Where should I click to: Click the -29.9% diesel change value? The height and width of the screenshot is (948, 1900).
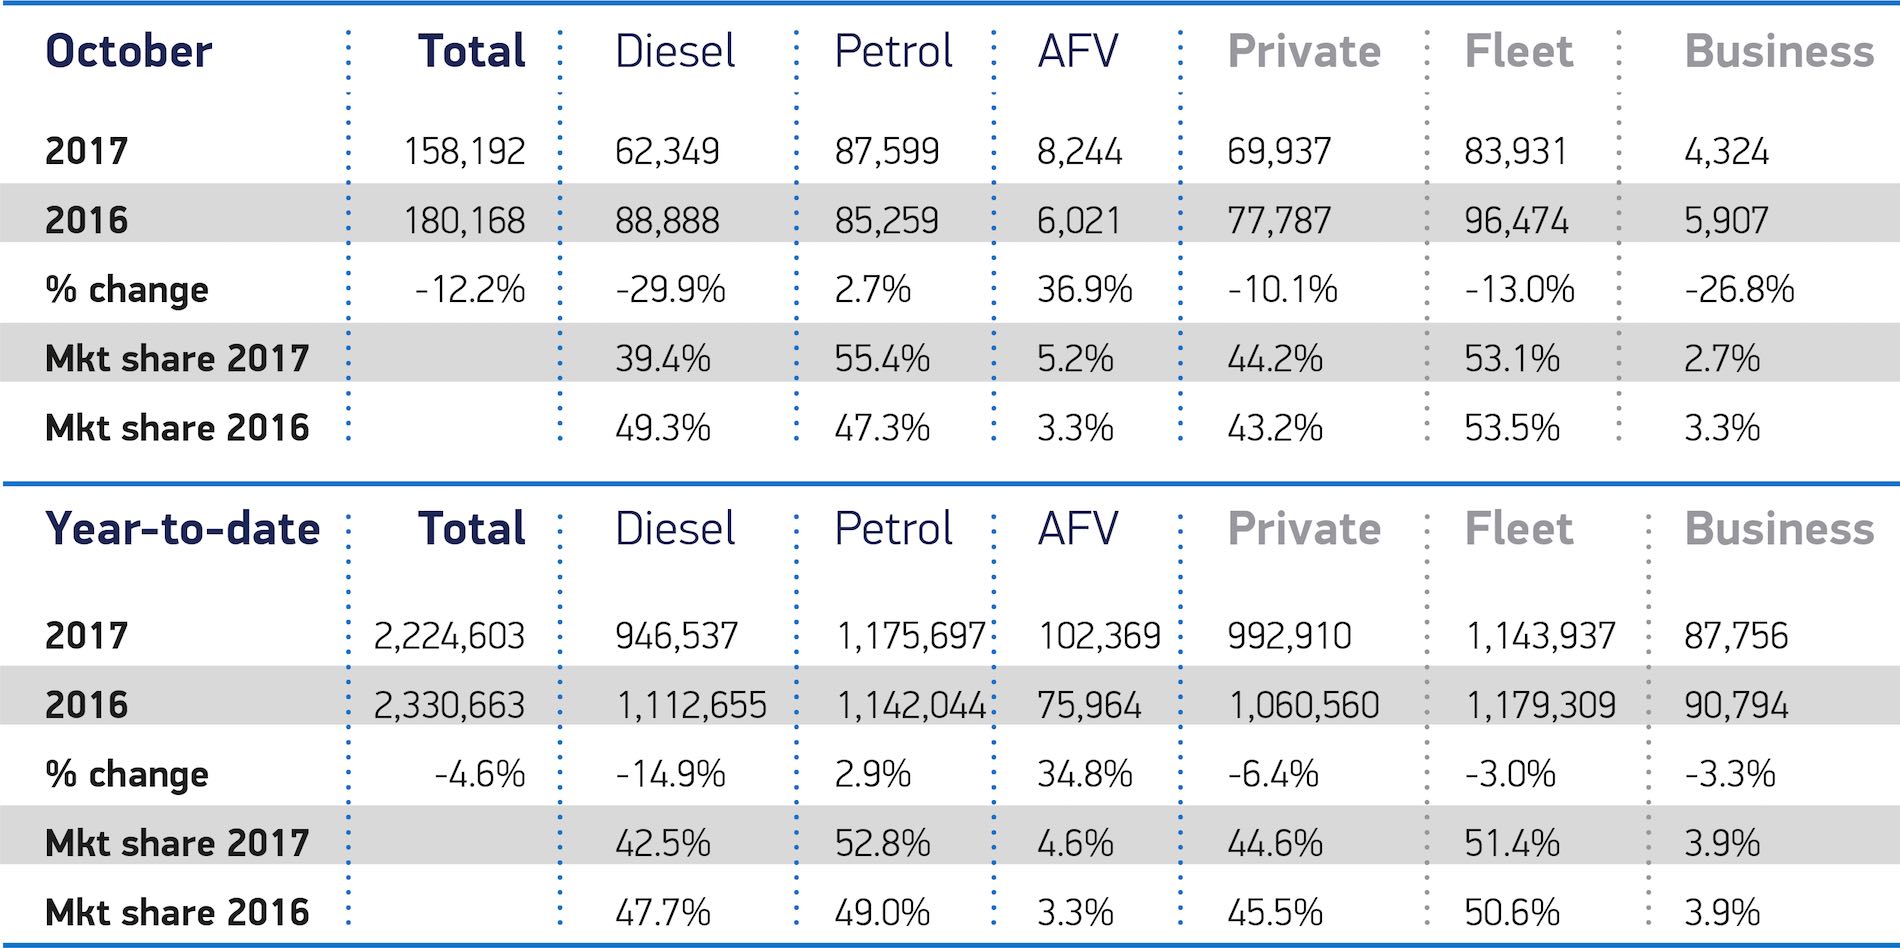[x=670, y=290]
